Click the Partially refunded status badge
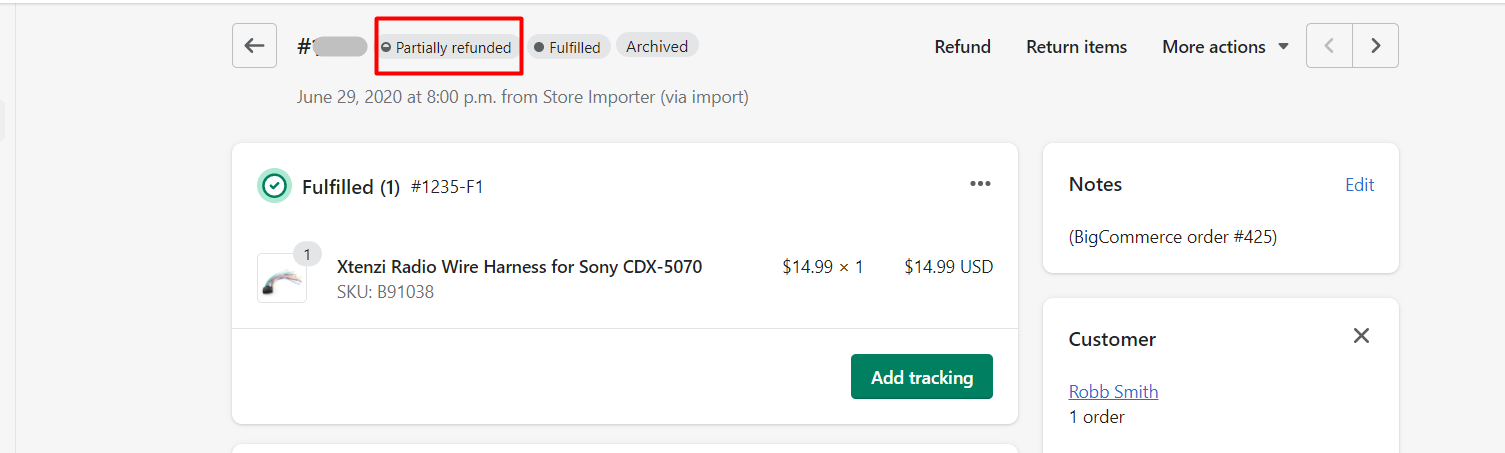Image resolution: width=1505 pixels, height=453 pixels. coord(447,47)
